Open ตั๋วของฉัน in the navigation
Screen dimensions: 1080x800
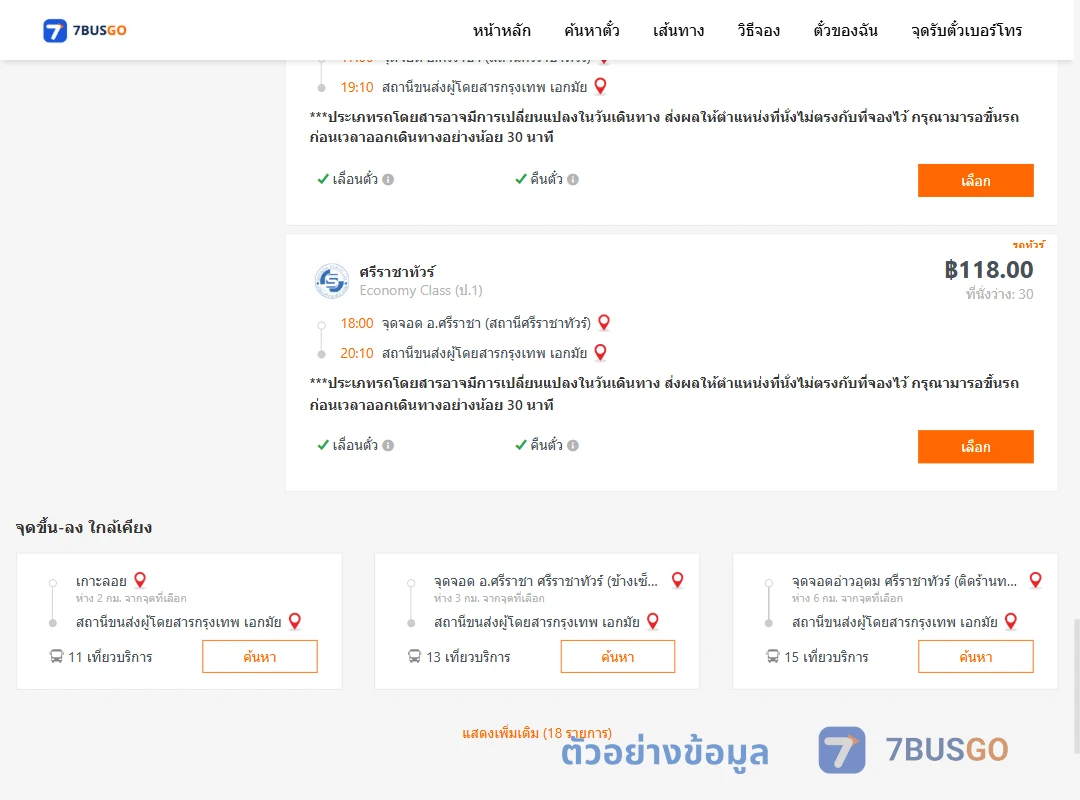[x=845, y=30]
